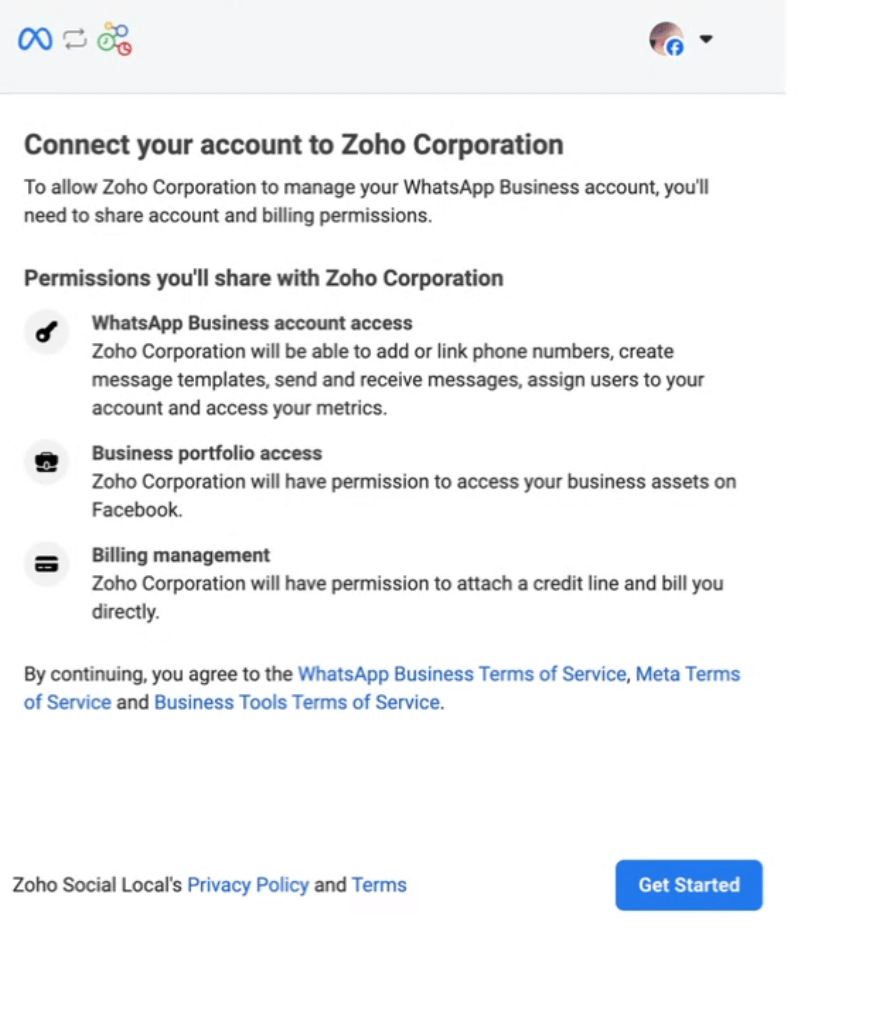Click the briefcase Business portfolio icon
896x1032 pixels.
(x=46, y=462)
